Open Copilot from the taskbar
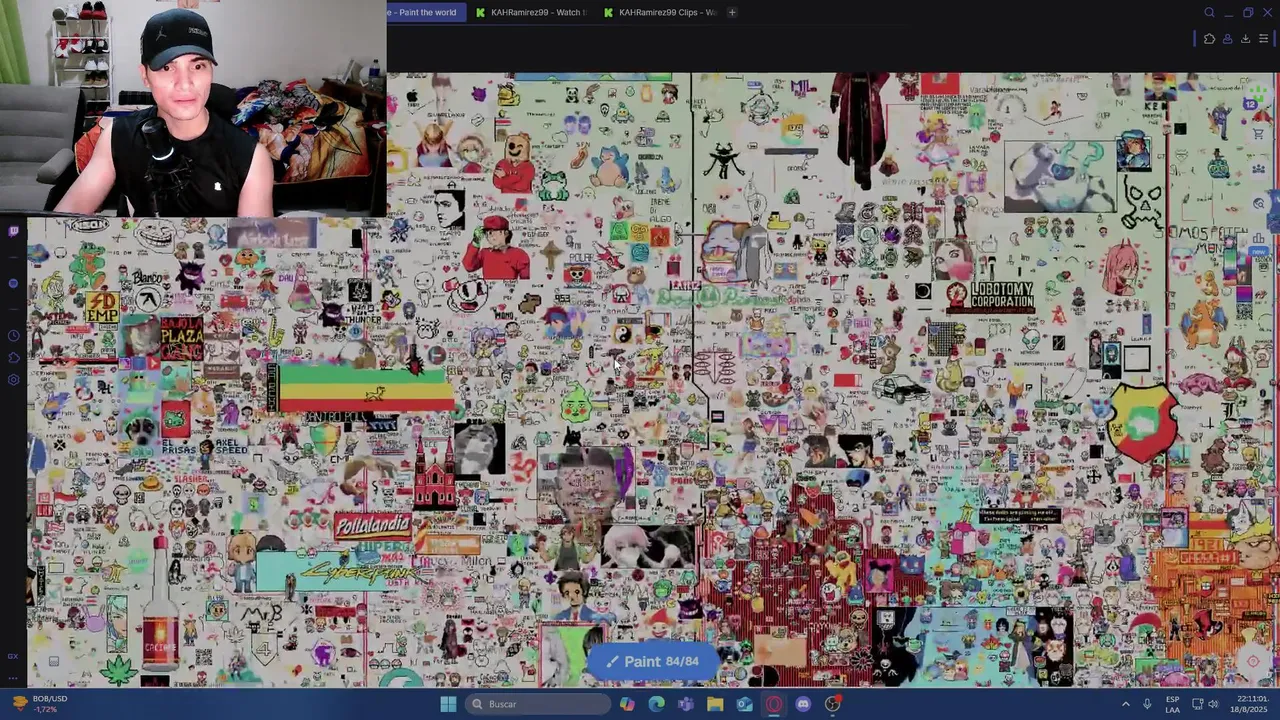 (x=627, y=704)
